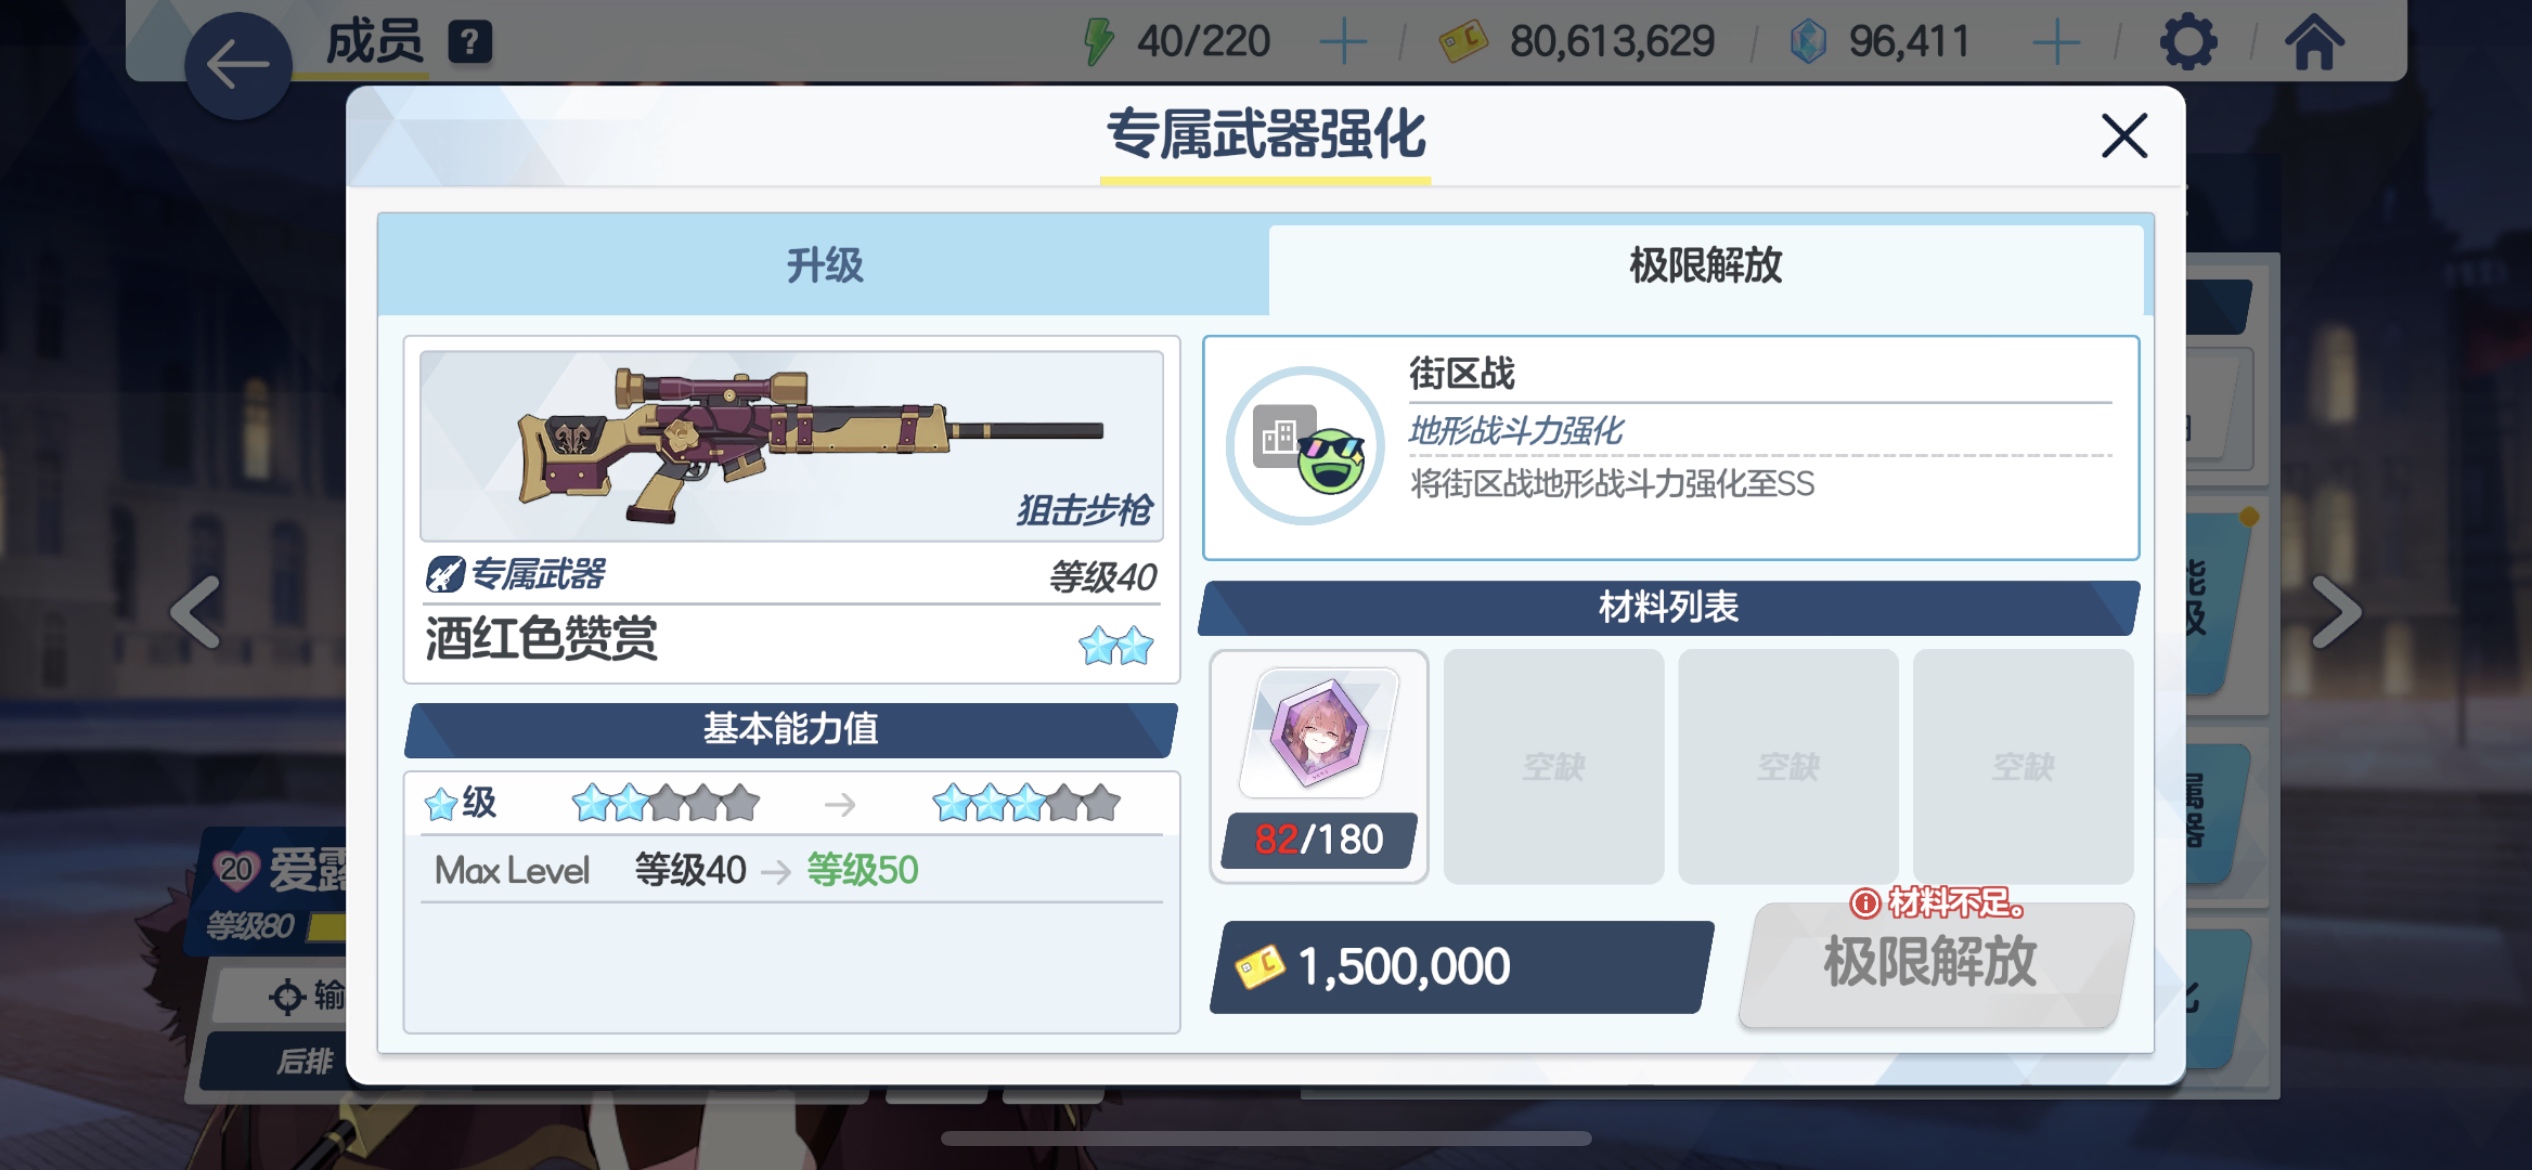Screen dimensions: 2532x1170
Task: Open settings gear icon
Action: point(2188,42)
